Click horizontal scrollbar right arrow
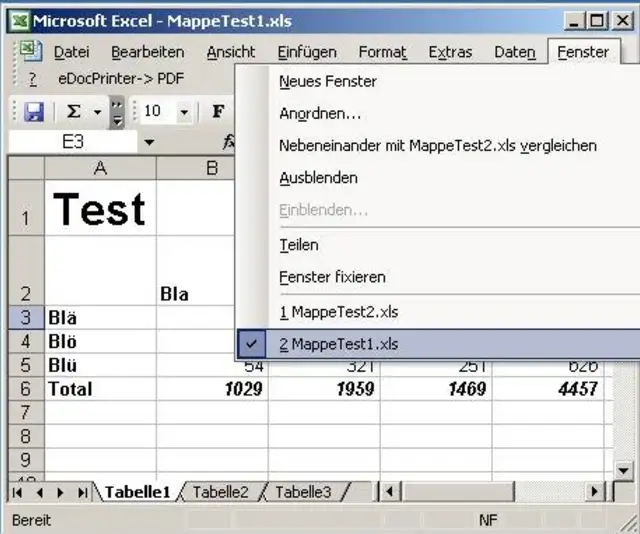The image size is (640, 534). pyautogui.click(x=595, y=492)
